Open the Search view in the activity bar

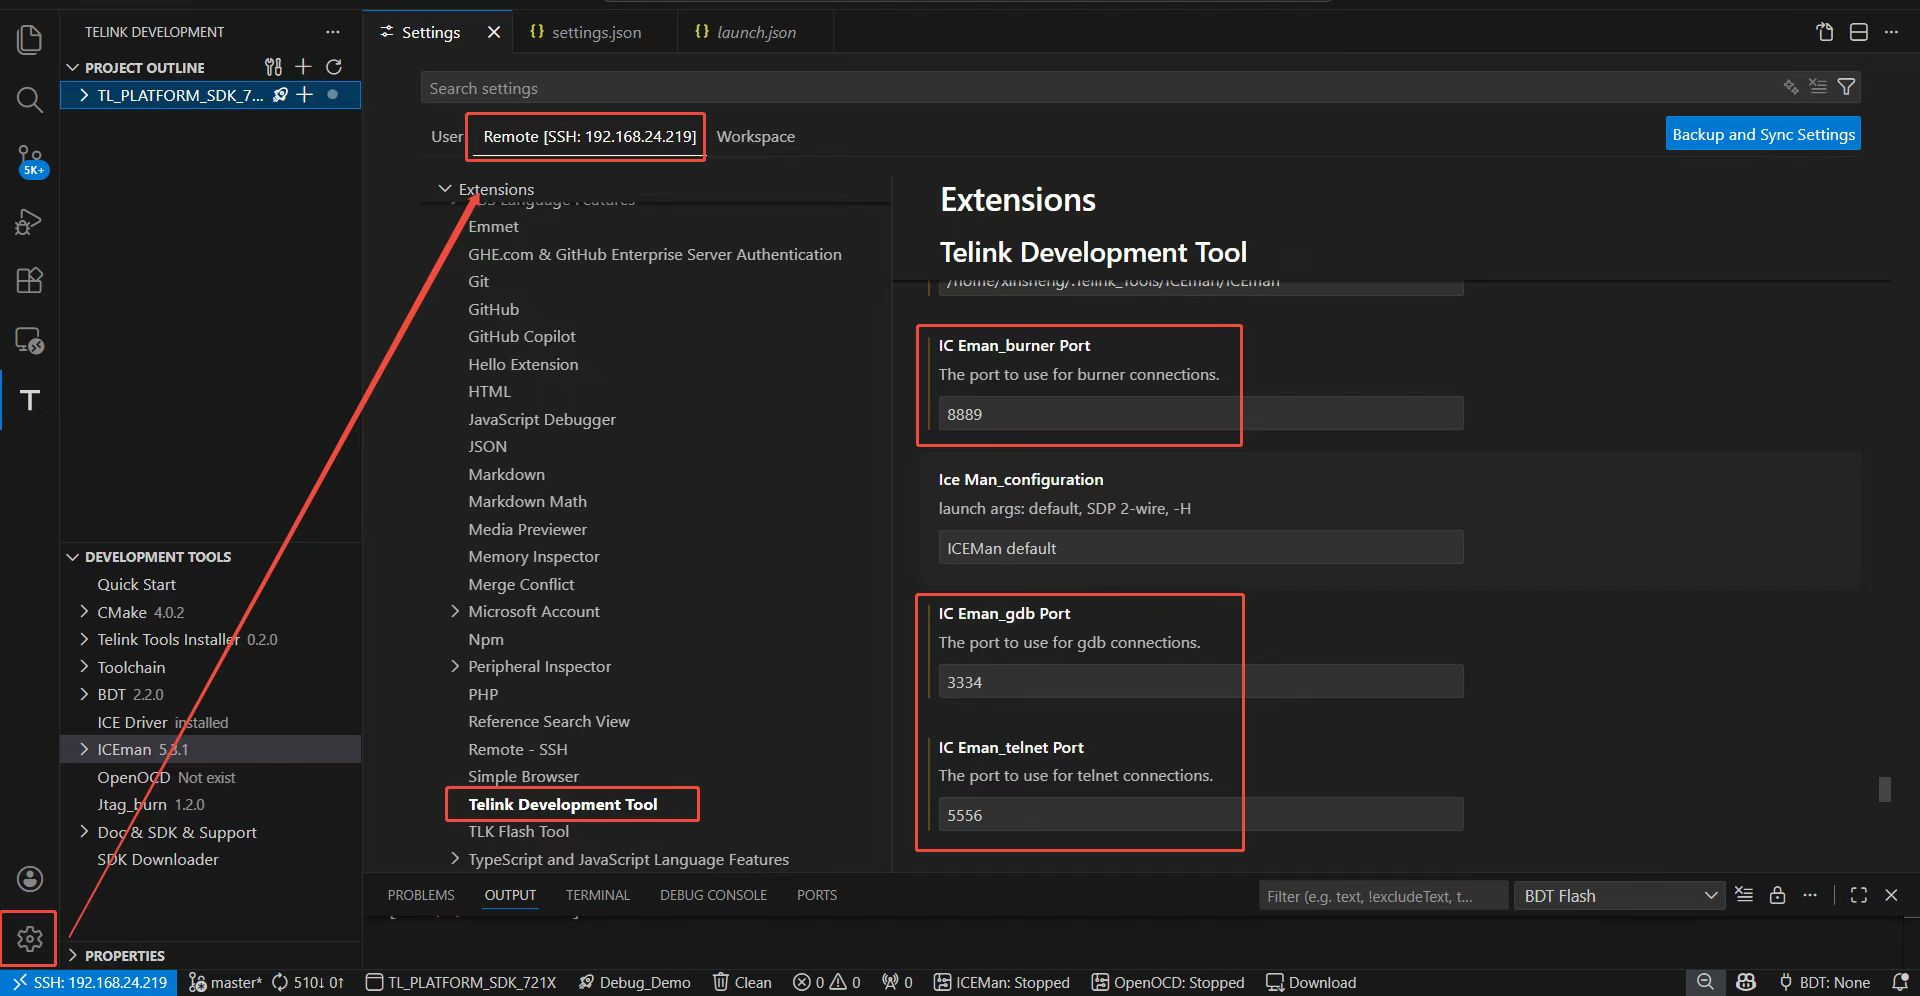29,100
